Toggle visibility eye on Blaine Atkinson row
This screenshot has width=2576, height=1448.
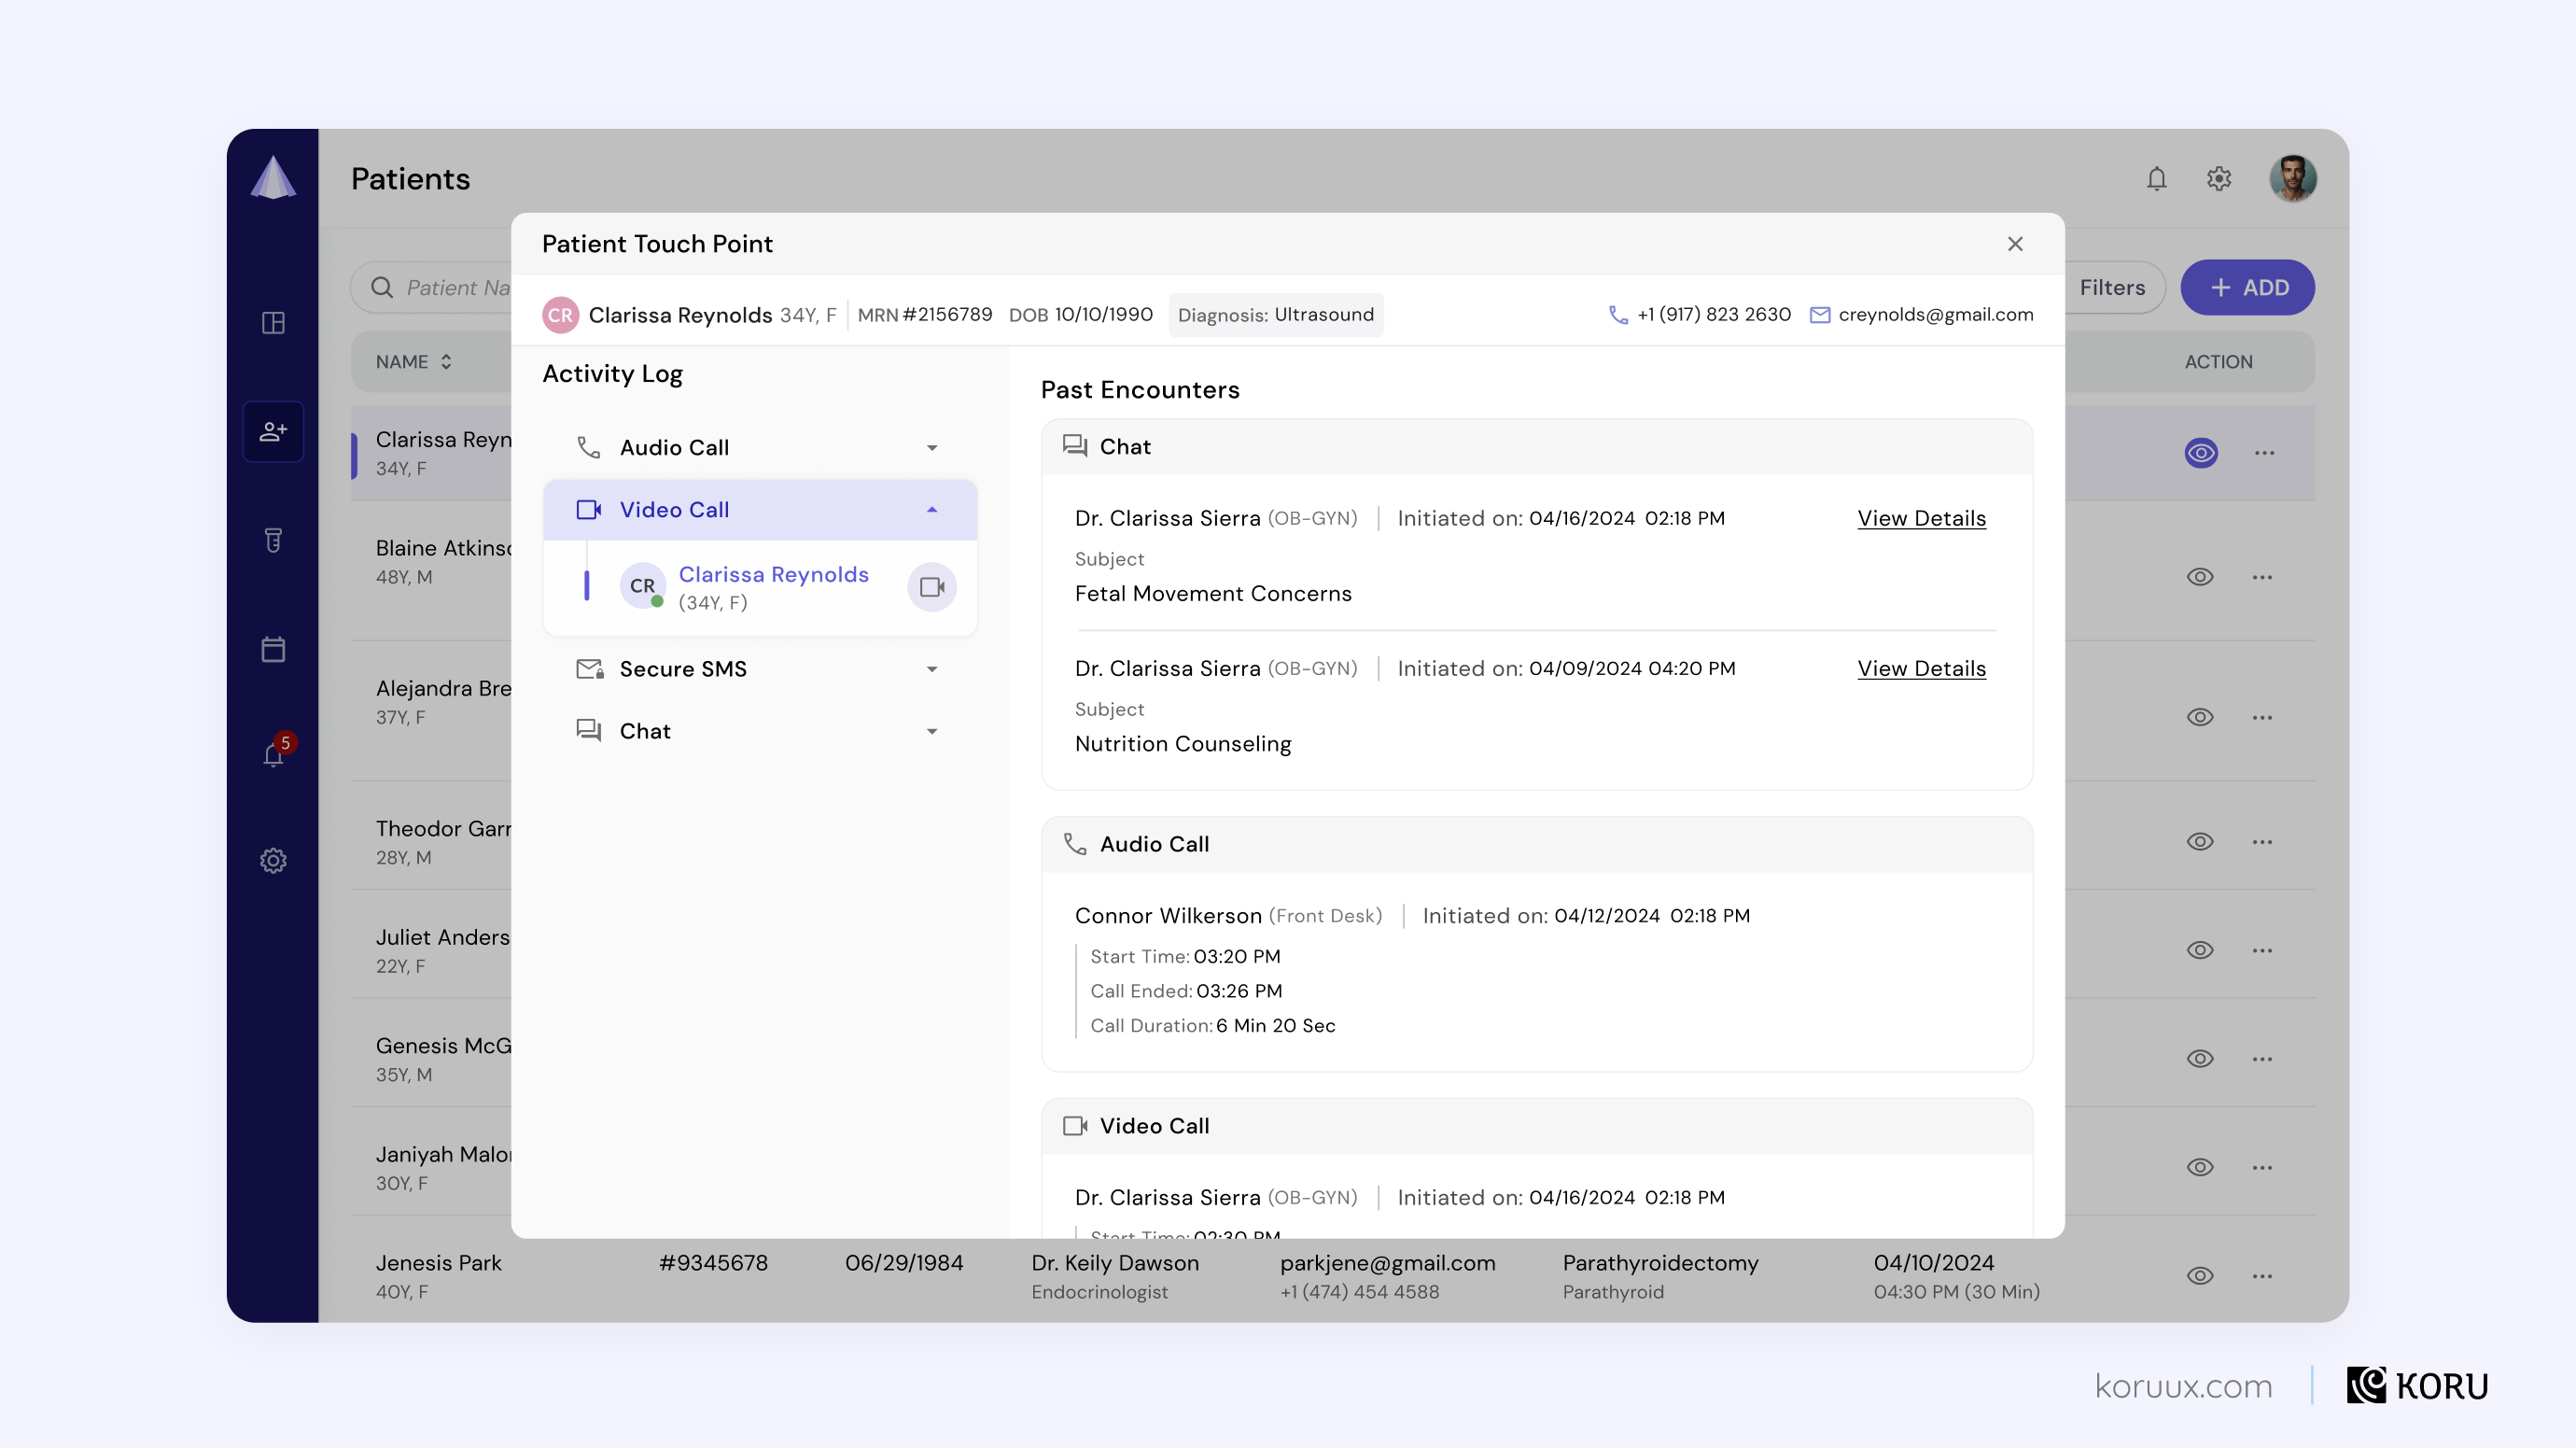[x=2200, y=577]
